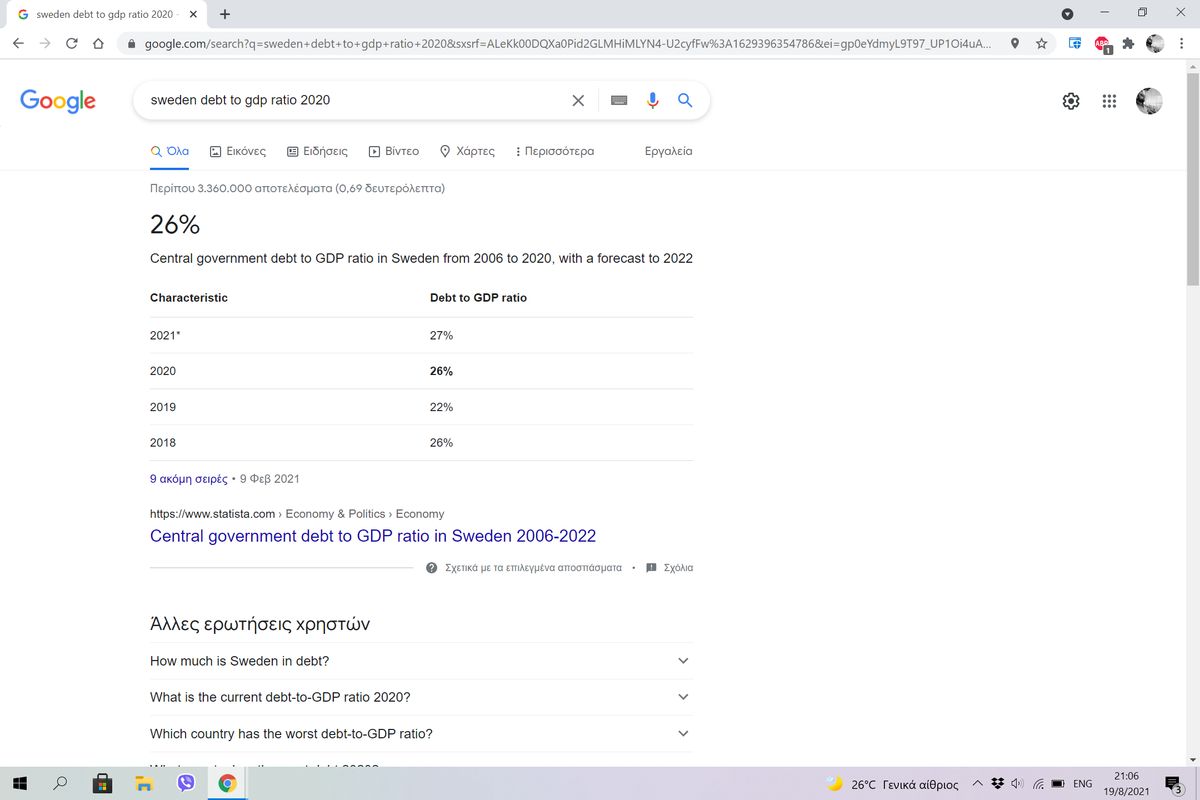1200x800 pixels.
Task: Switch to the Ειδήσεις tab
Action: 317,152
